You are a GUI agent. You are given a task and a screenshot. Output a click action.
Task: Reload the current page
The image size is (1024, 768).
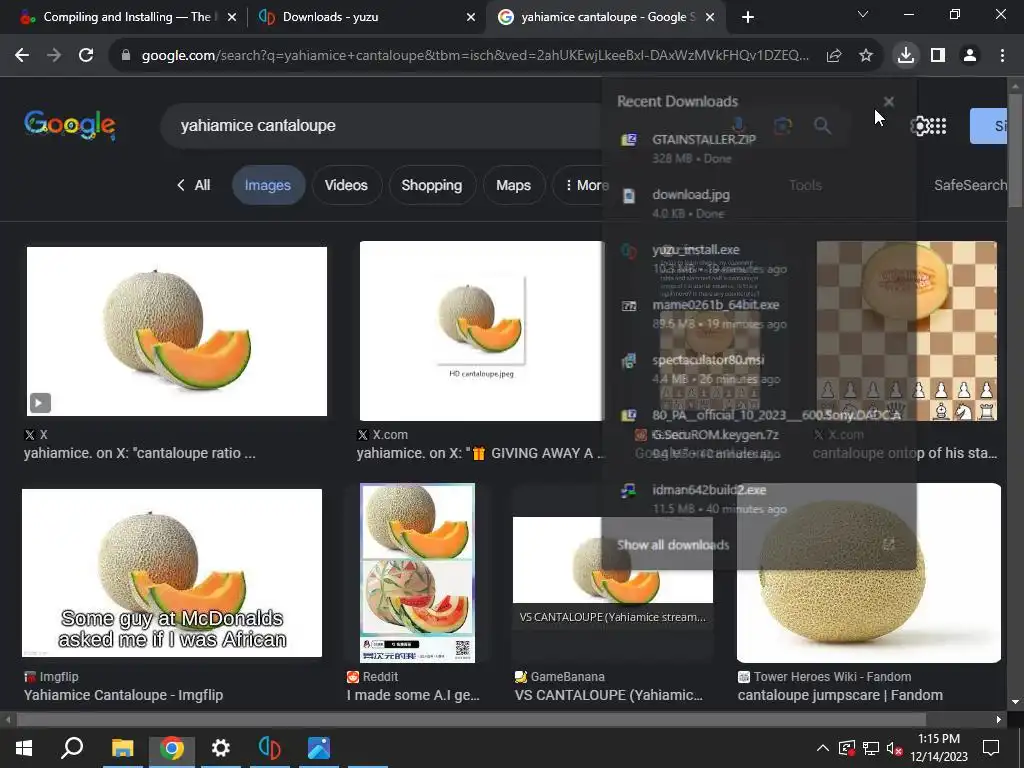(x=86, y=56)
